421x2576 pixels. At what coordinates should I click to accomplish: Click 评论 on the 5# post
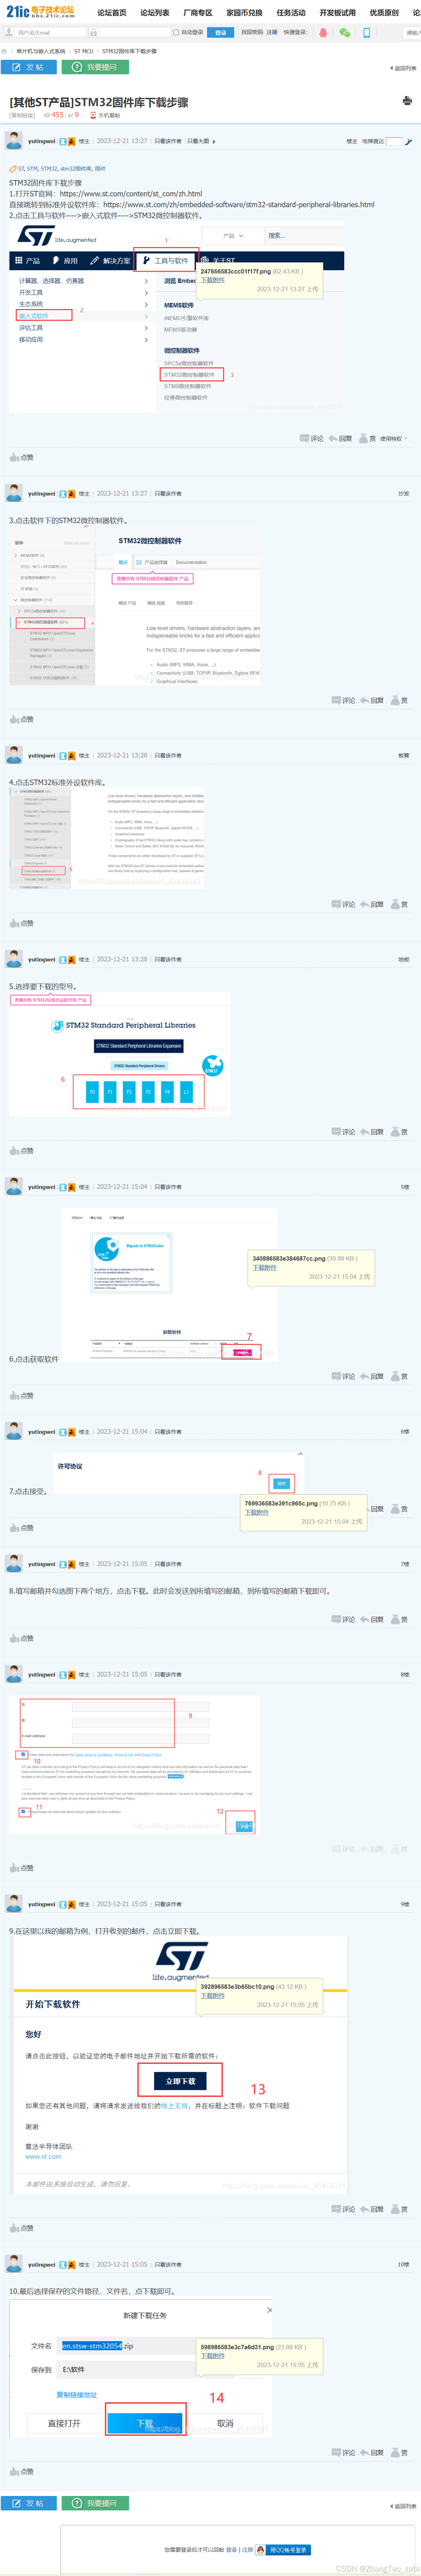point(343,1376)
